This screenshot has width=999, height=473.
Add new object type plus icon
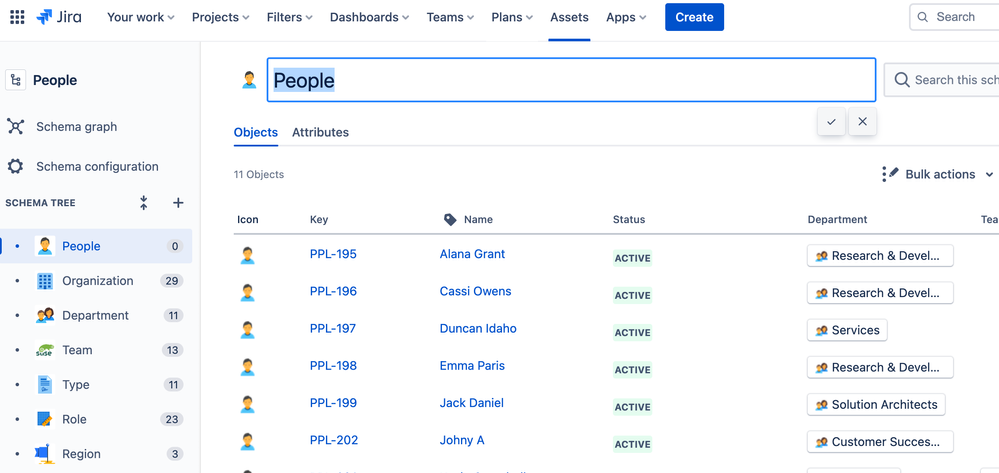coord(178,203)
